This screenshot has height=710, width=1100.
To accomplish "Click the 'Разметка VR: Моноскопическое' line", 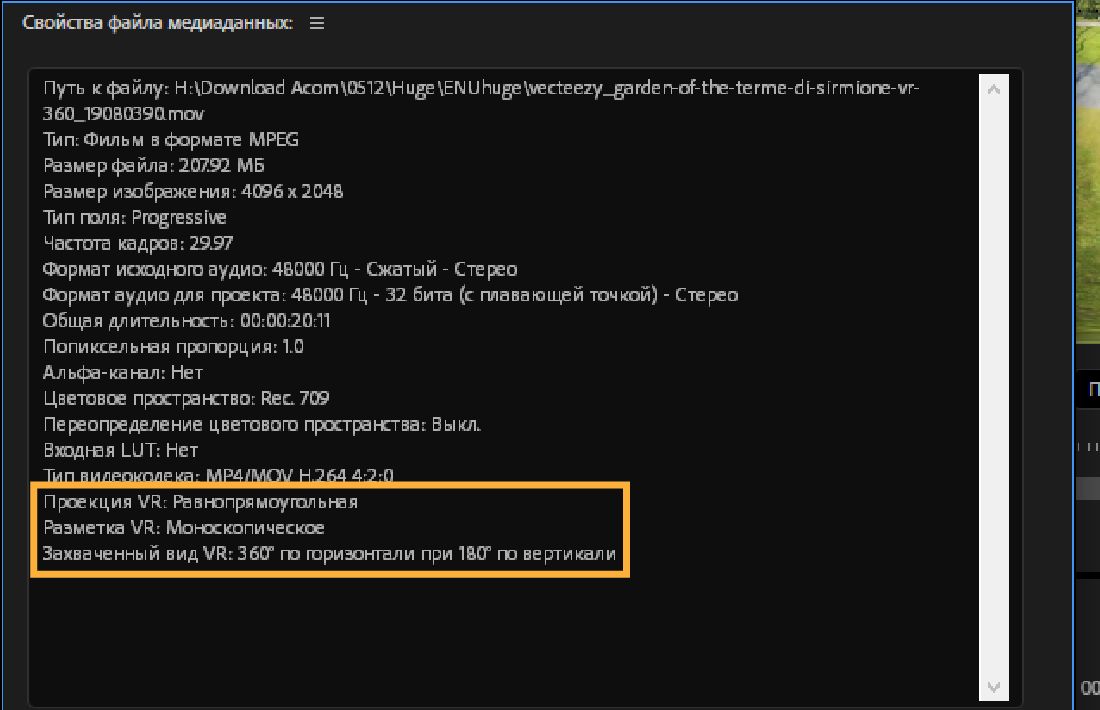I will tap(184, 527).
